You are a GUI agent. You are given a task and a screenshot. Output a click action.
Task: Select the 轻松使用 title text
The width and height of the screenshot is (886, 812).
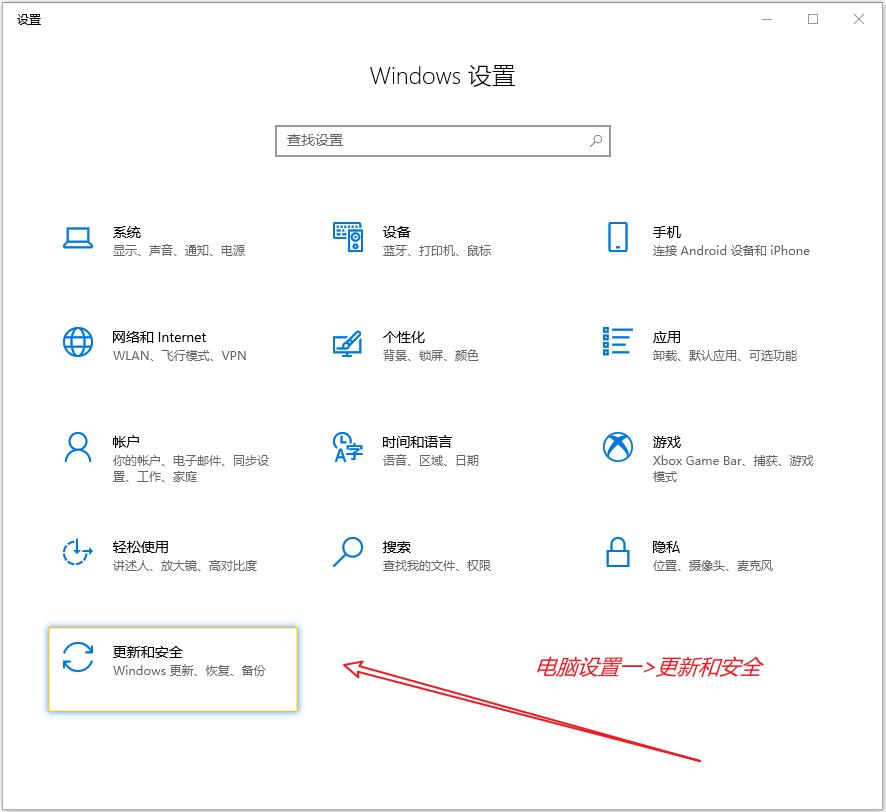pyautogui.click(x=141, y=547)
